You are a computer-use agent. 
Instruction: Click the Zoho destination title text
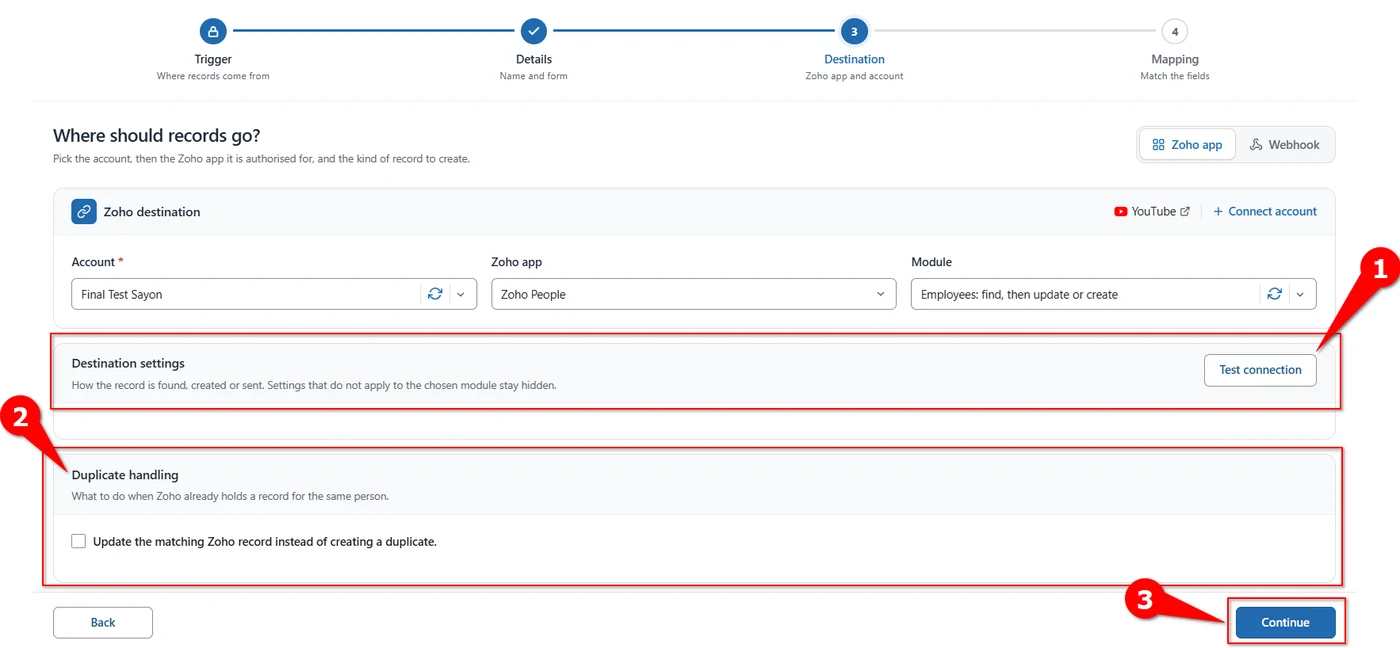[x=152, y=212]
